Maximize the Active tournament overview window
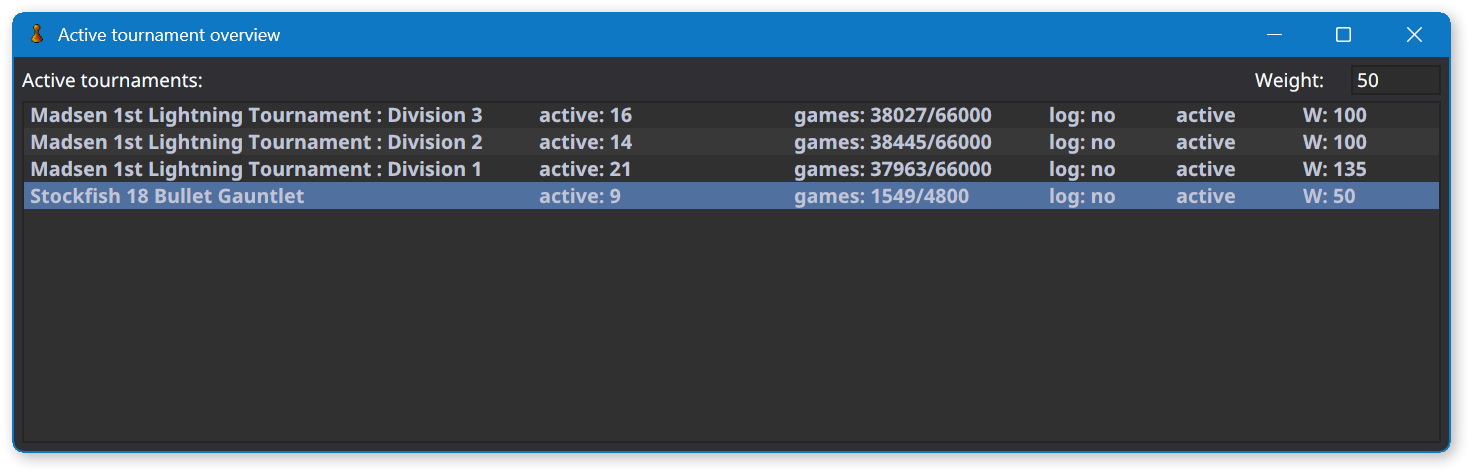This screenshot has width=1471, height=473. 1344,35
